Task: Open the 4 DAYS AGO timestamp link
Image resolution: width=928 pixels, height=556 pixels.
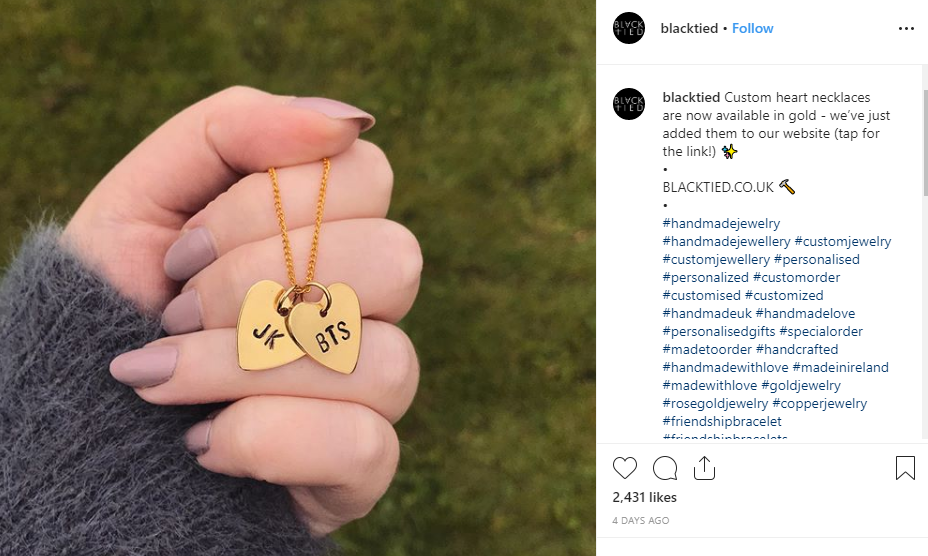Action: point(640,520)
